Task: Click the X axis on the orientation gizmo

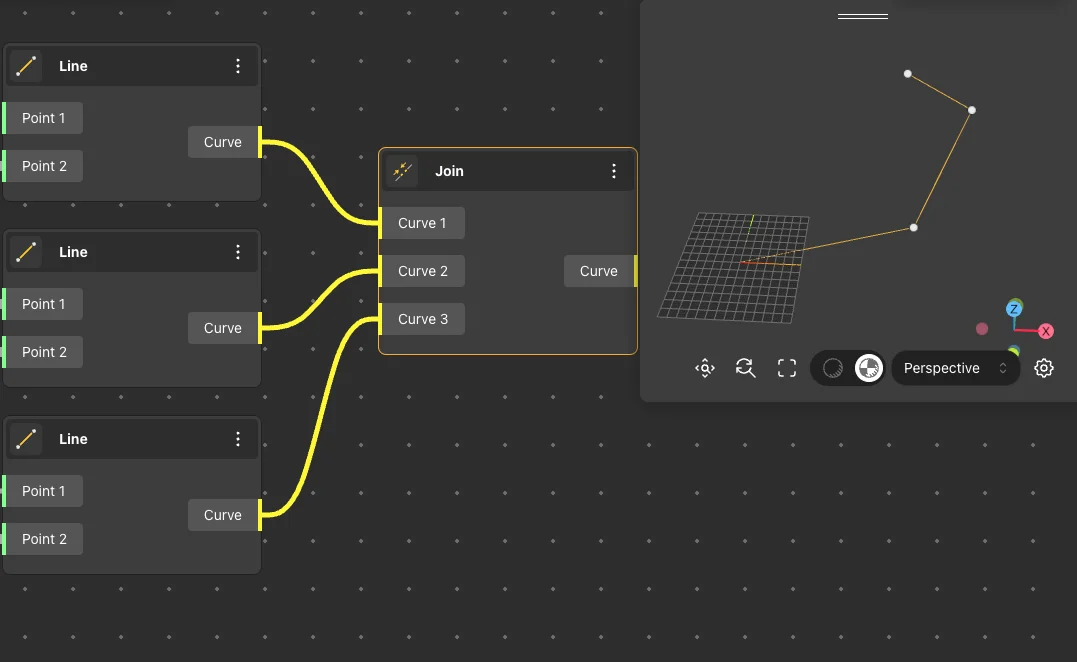Action: coord(1045,331)
